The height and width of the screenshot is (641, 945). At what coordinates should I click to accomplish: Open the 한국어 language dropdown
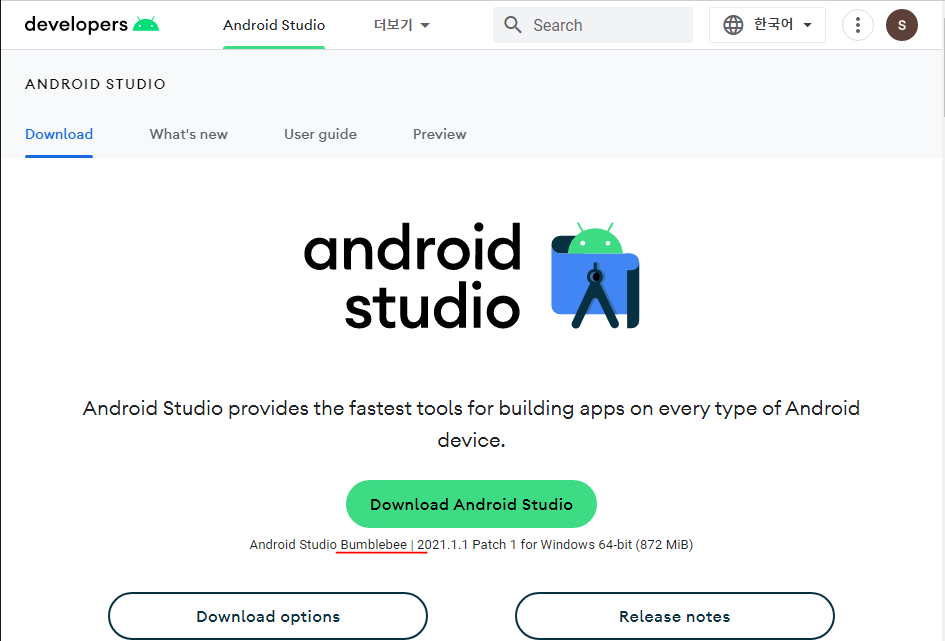767,25
